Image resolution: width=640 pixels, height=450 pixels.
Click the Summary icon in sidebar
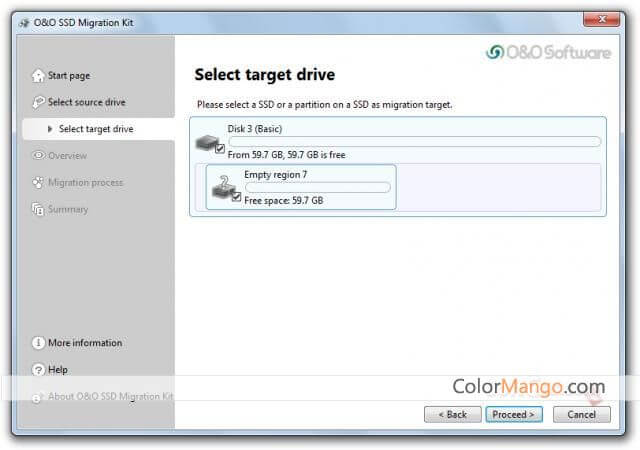(x=38, y=210)
